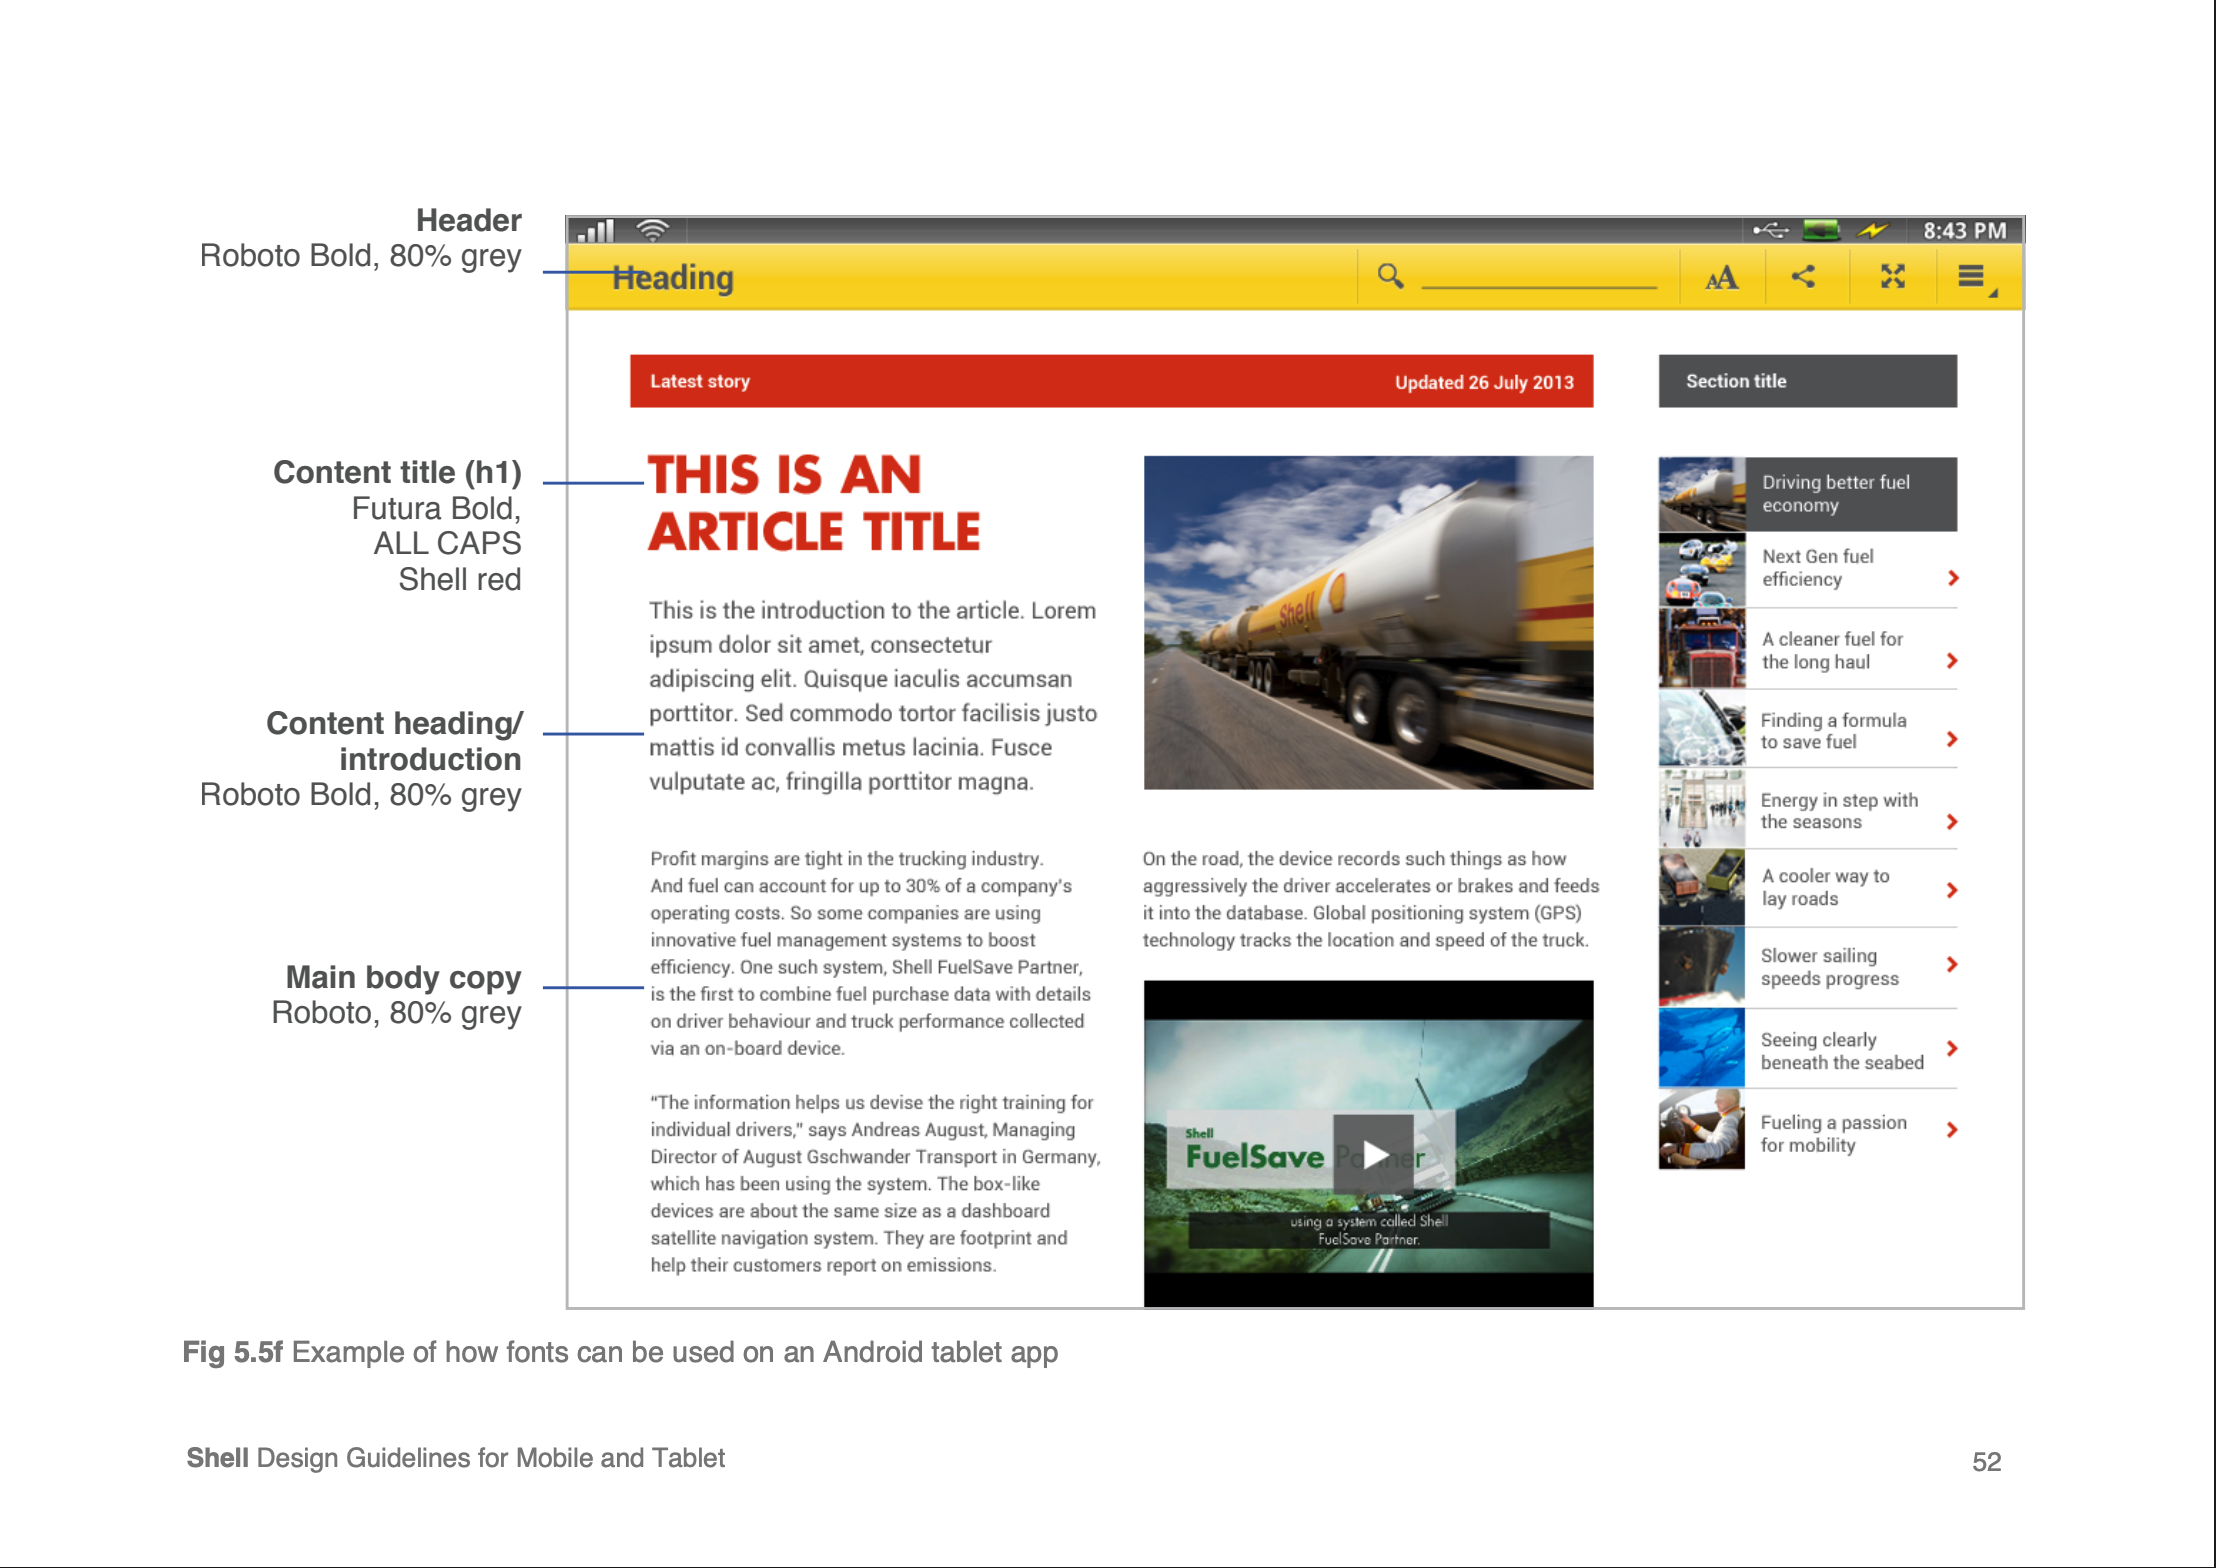Tap the Profit margins are tight paragraph
Image resolution: width=2216 pixels, height=1568 pixels.
point(870,953)
